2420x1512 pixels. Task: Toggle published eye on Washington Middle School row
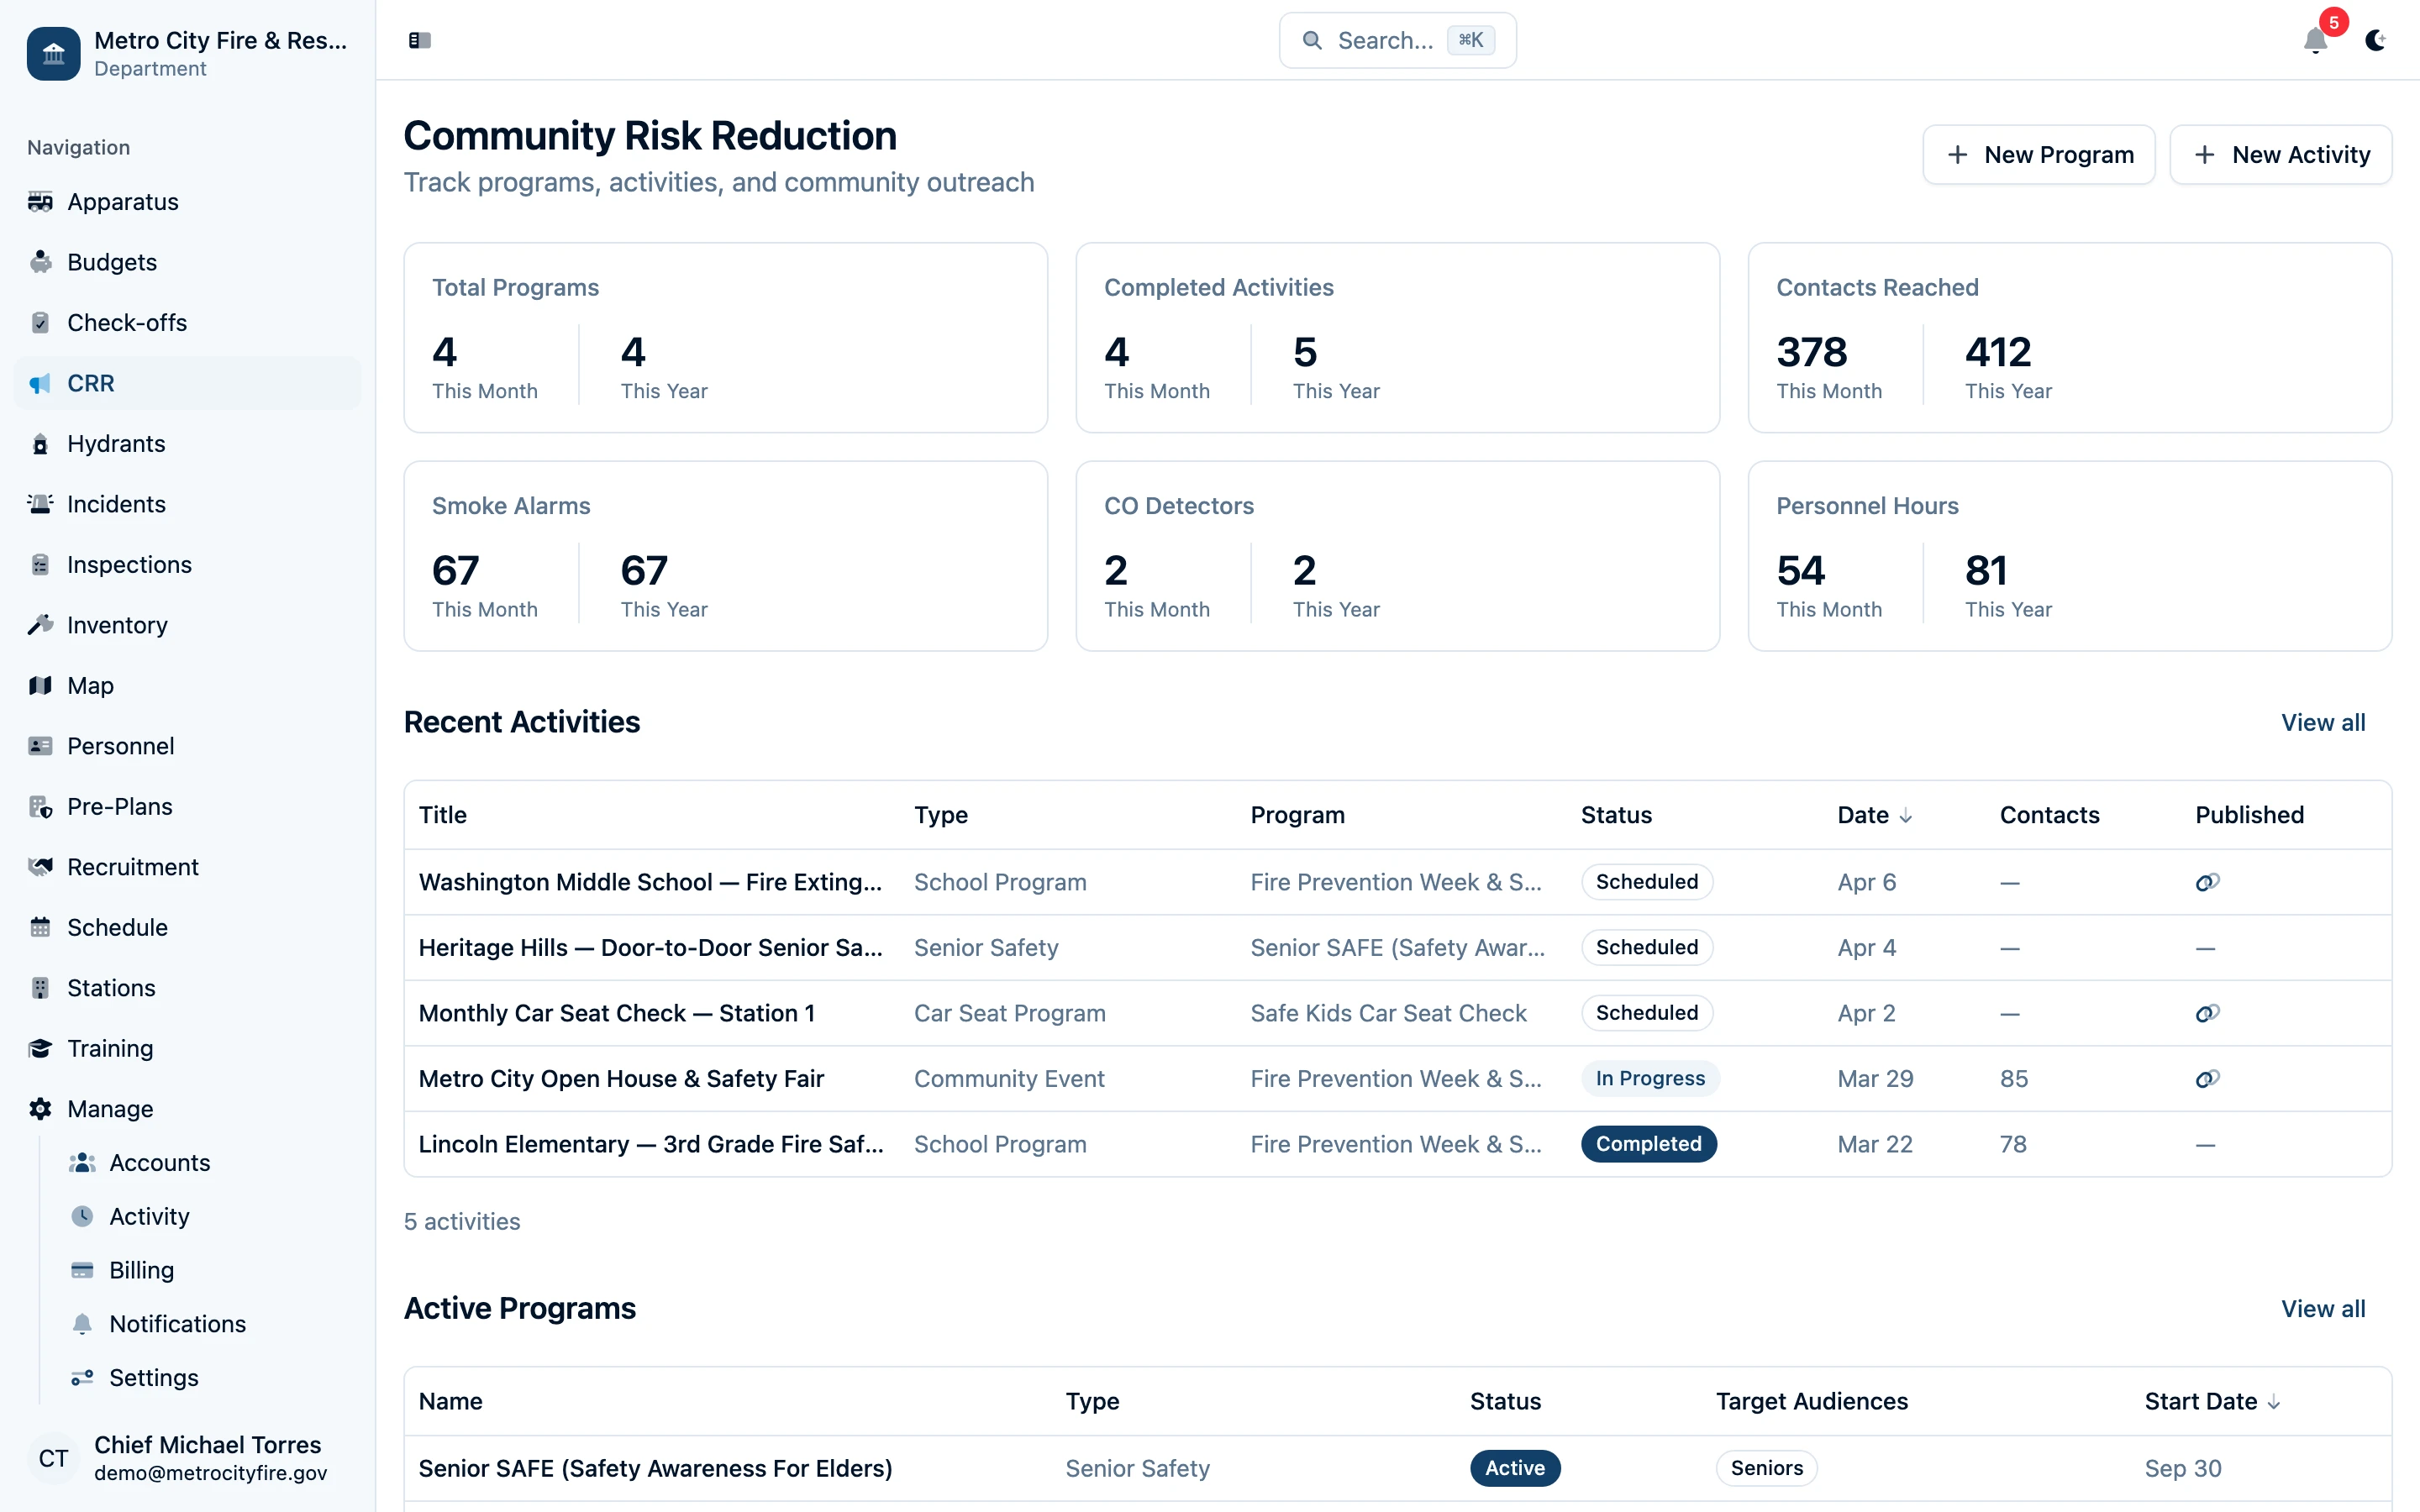click(x=2207, y=882)
